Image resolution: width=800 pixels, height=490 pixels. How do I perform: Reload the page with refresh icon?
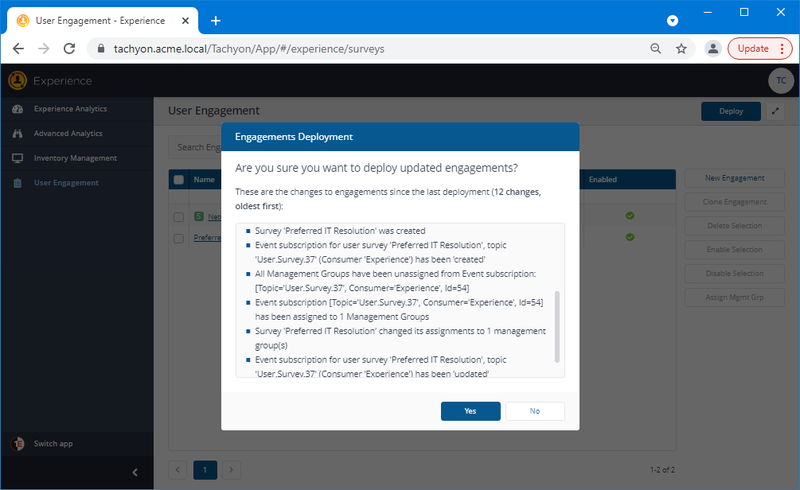pos(69,48)
